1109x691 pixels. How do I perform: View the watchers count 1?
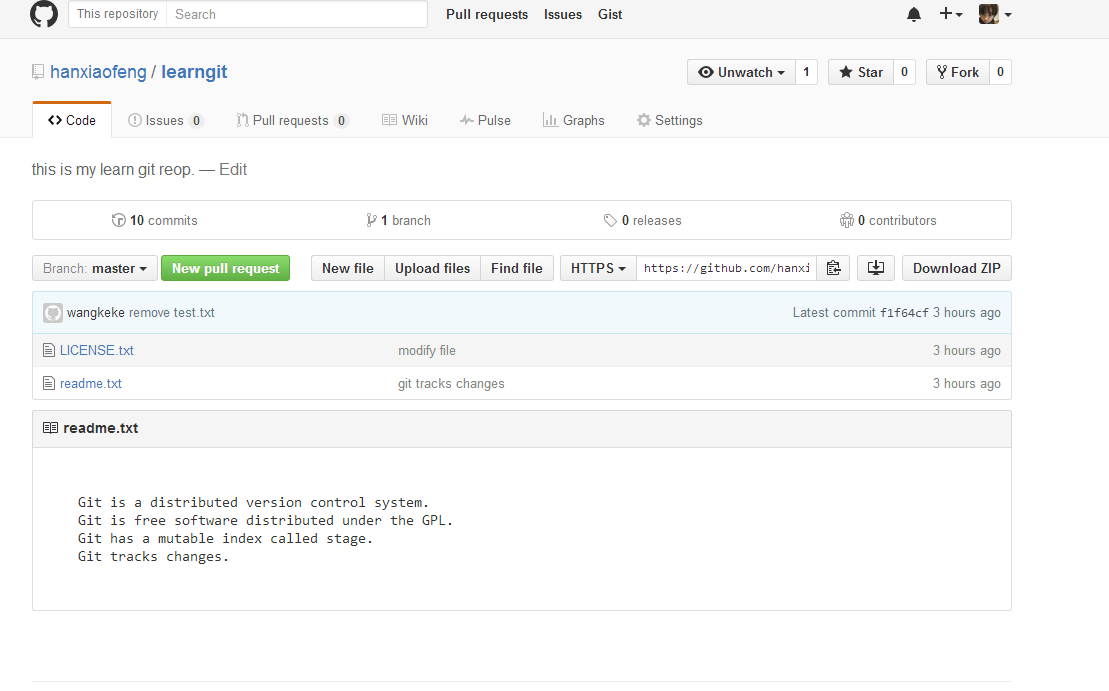coord(806,72)
